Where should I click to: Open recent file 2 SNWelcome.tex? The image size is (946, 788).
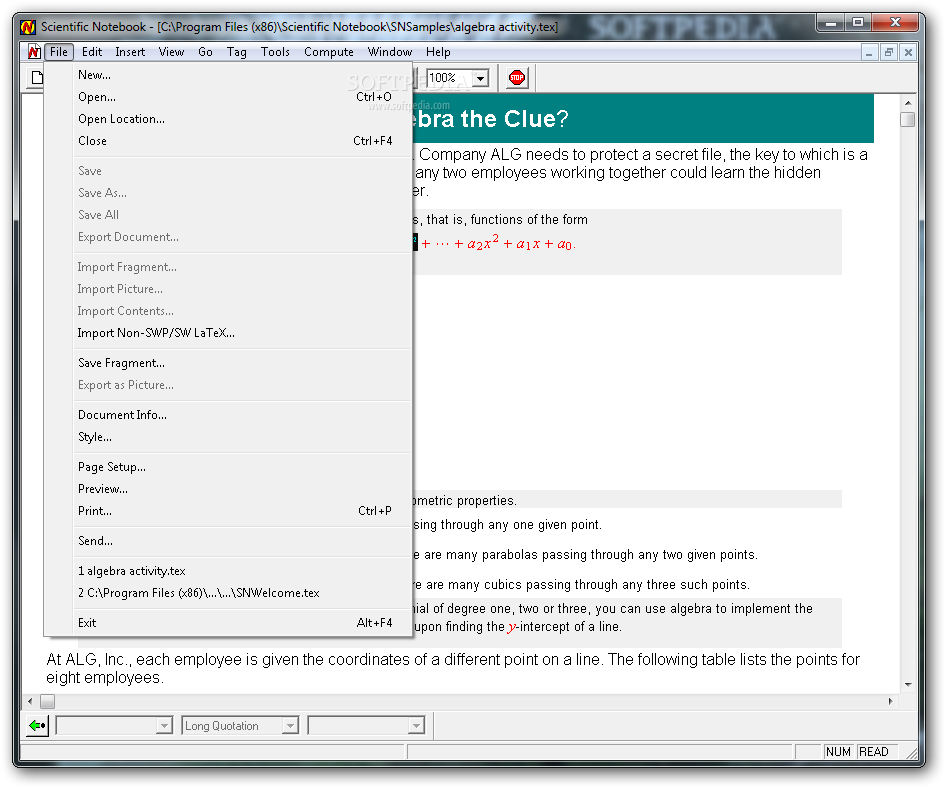229,593
